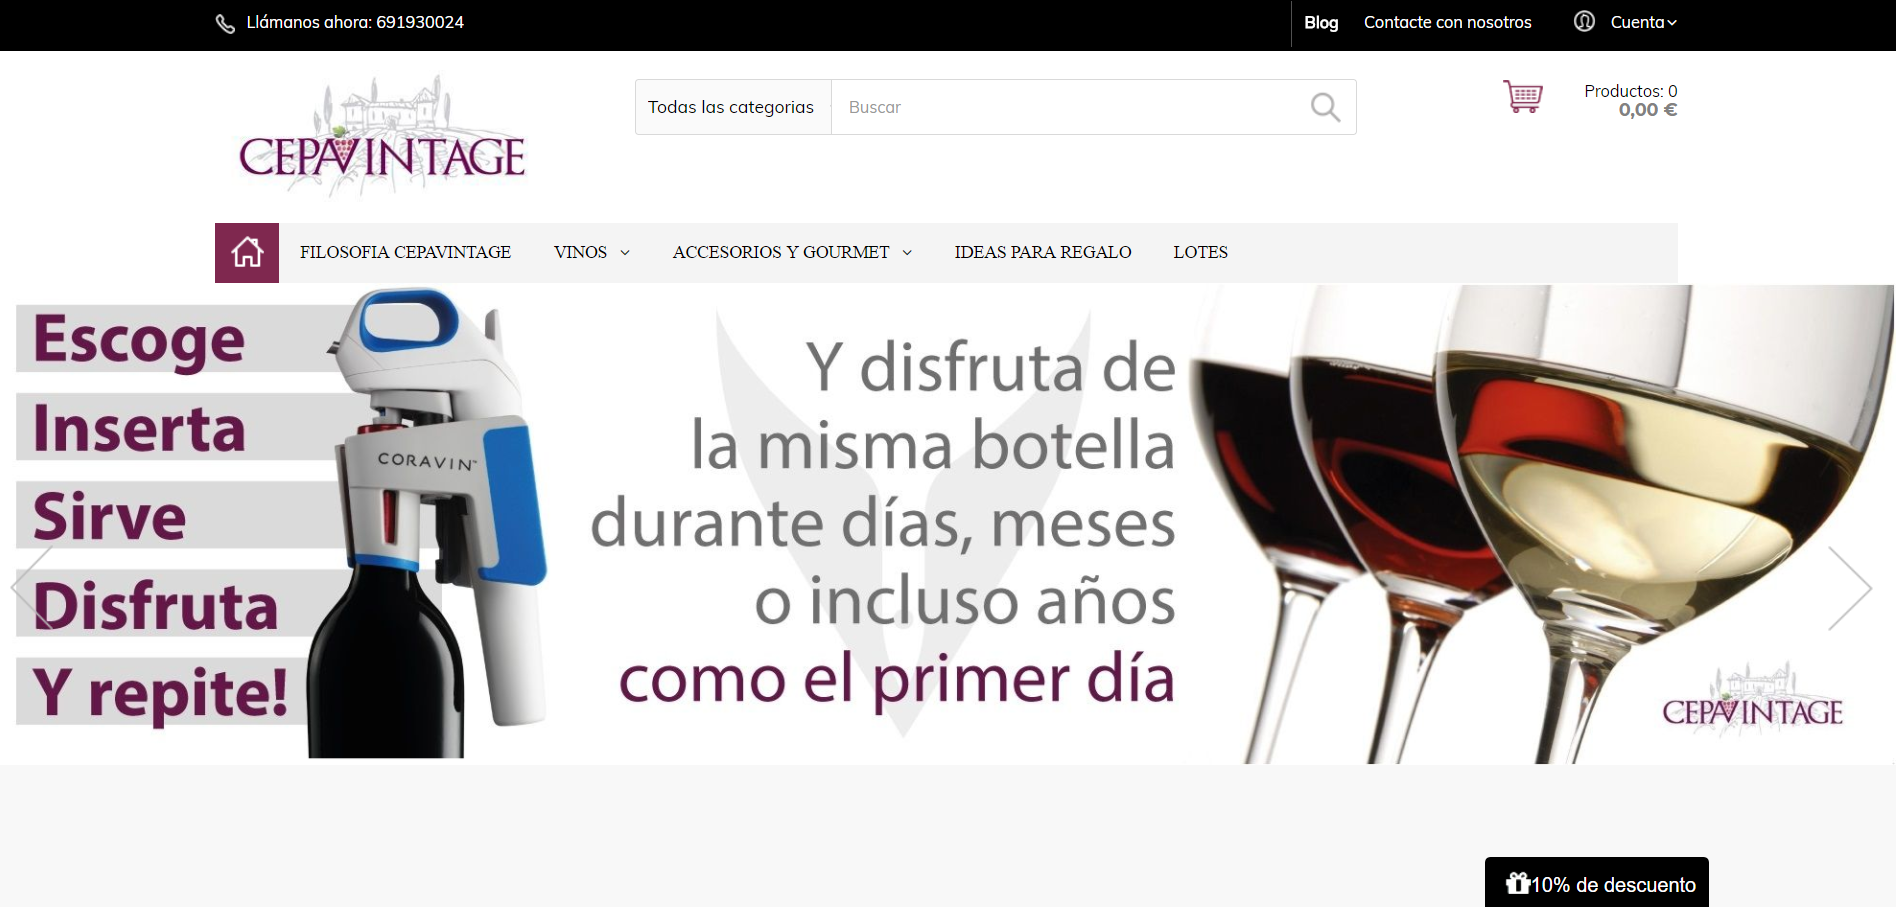This screenshot has height=907, width=1896.
Task: Go to next slide with right arrow
Action: pos(1849,587)
